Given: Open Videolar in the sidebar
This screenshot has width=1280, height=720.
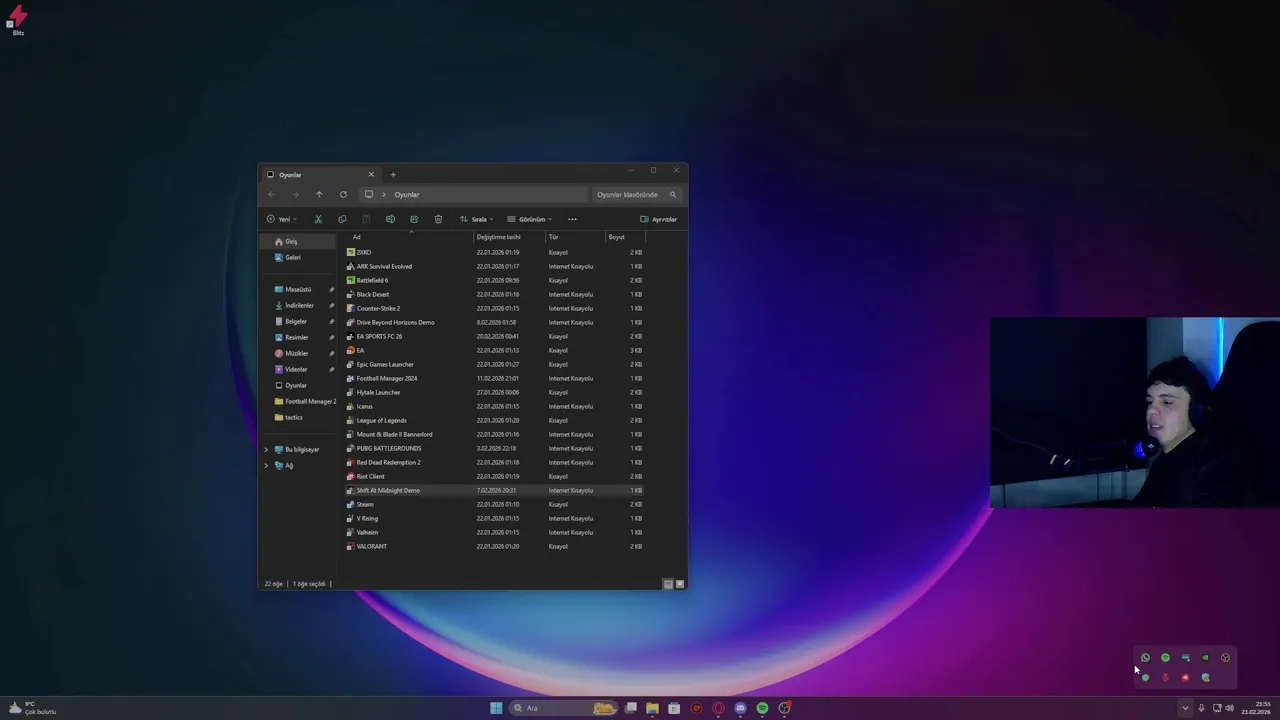Looking at the screenshot, I should pos(298,369).
